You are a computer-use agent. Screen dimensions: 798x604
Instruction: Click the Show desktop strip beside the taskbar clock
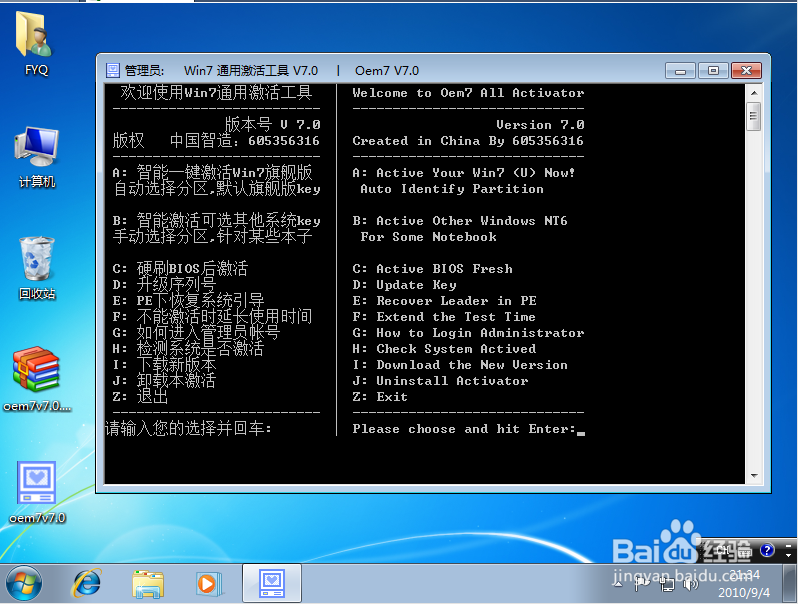pos(790,583)
